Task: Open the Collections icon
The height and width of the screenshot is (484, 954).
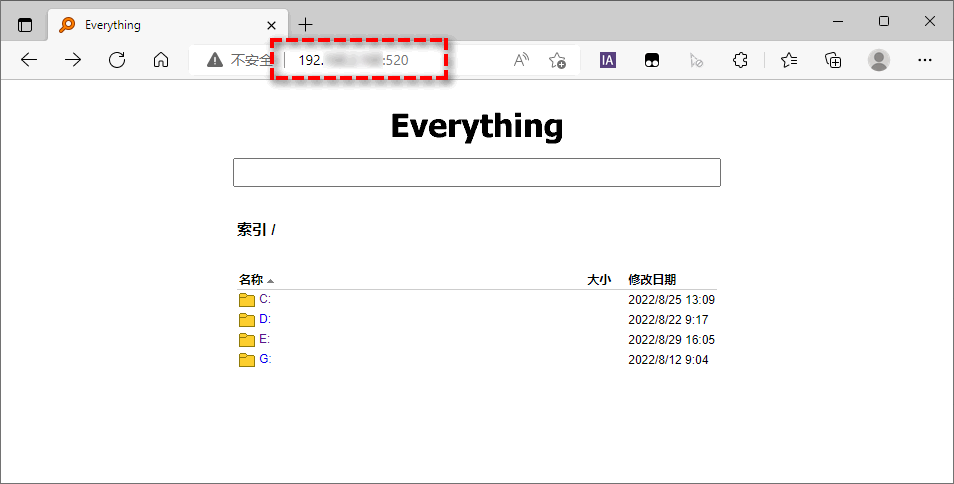Action: (x=833, y=60)
